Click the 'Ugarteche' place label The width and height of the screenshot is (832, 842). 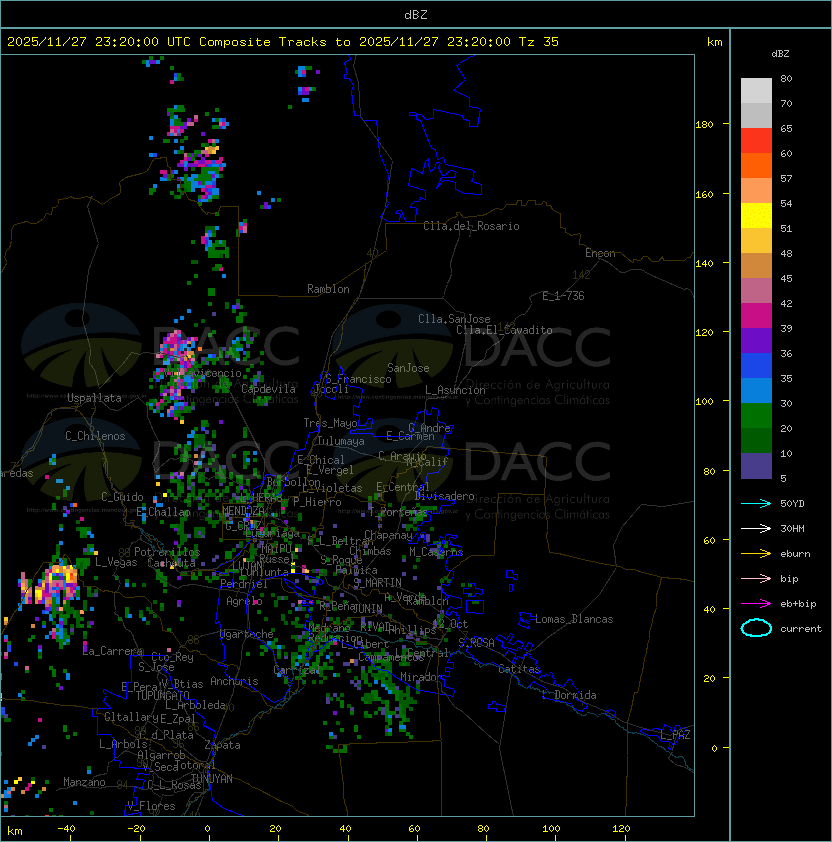(x=247, y=635)
